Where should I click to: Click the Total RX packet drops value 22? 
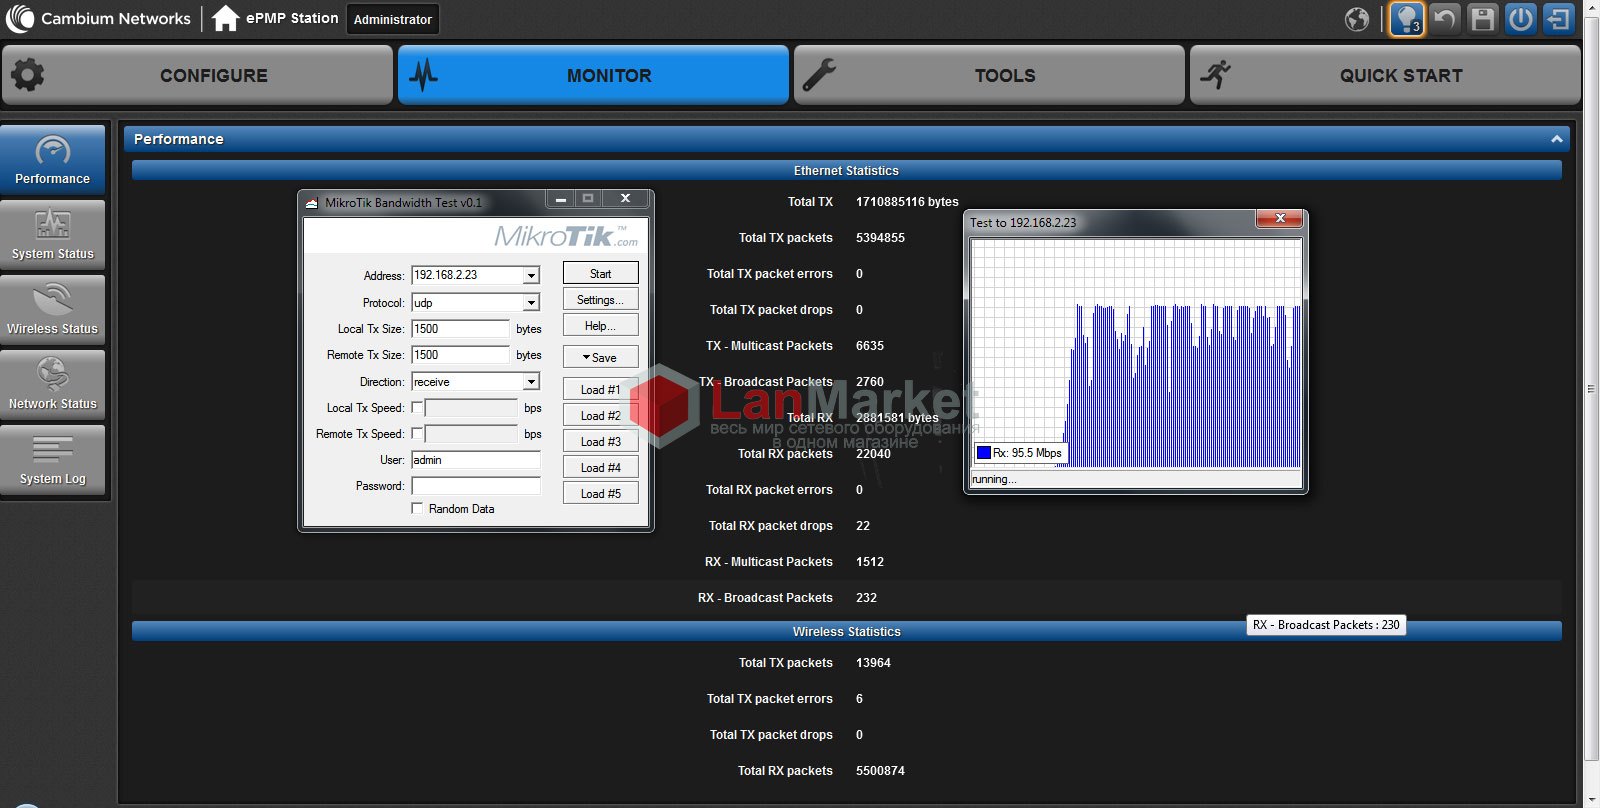click(x=863, y=526)
